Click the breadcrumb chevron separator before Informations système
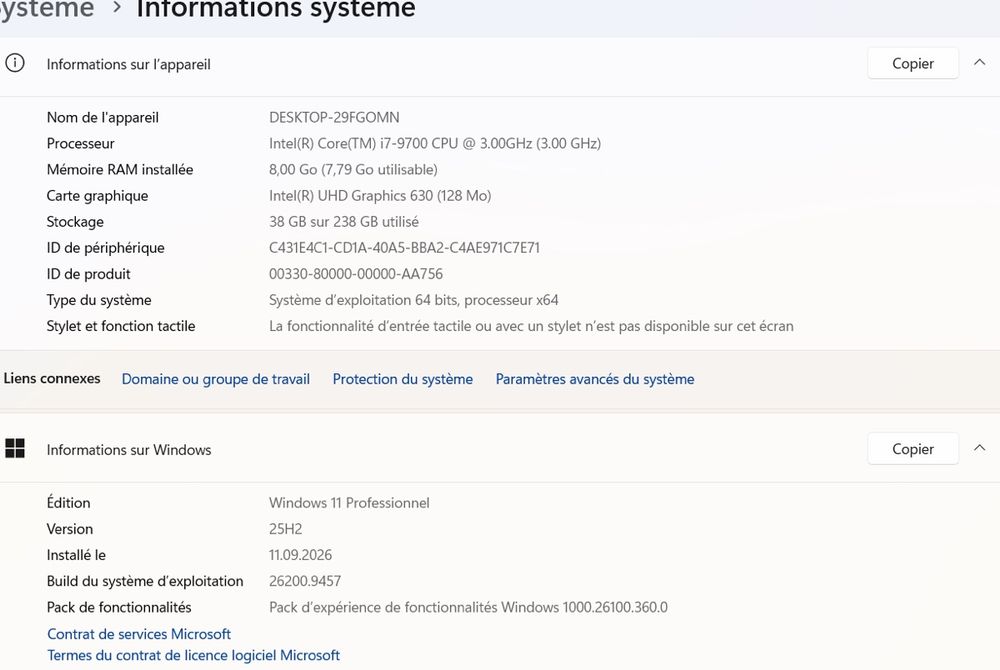The height and width of the screenshot is (670, 1000). (x=116, y=8)
